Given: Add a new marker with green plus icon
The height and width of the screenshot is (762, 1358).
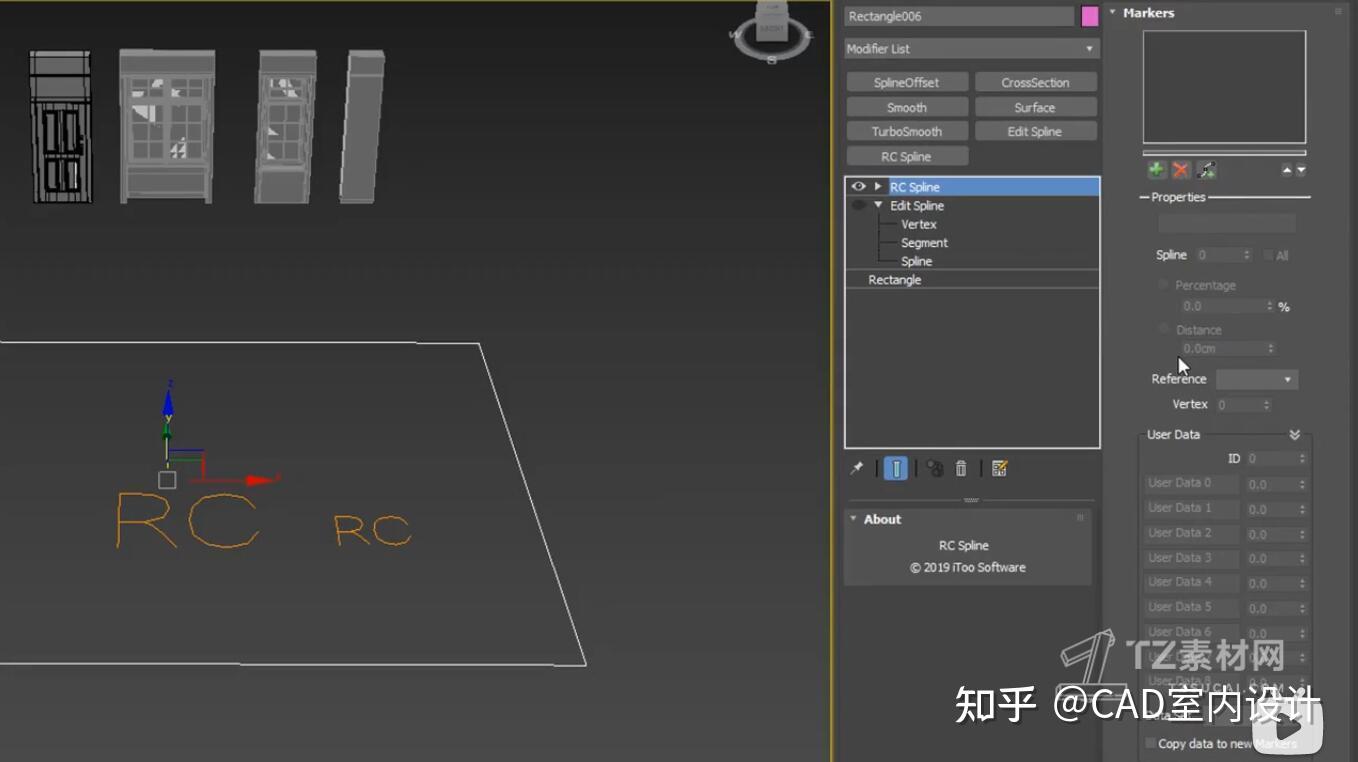Looking at the screenshot, I should [x=1155, y=170].
